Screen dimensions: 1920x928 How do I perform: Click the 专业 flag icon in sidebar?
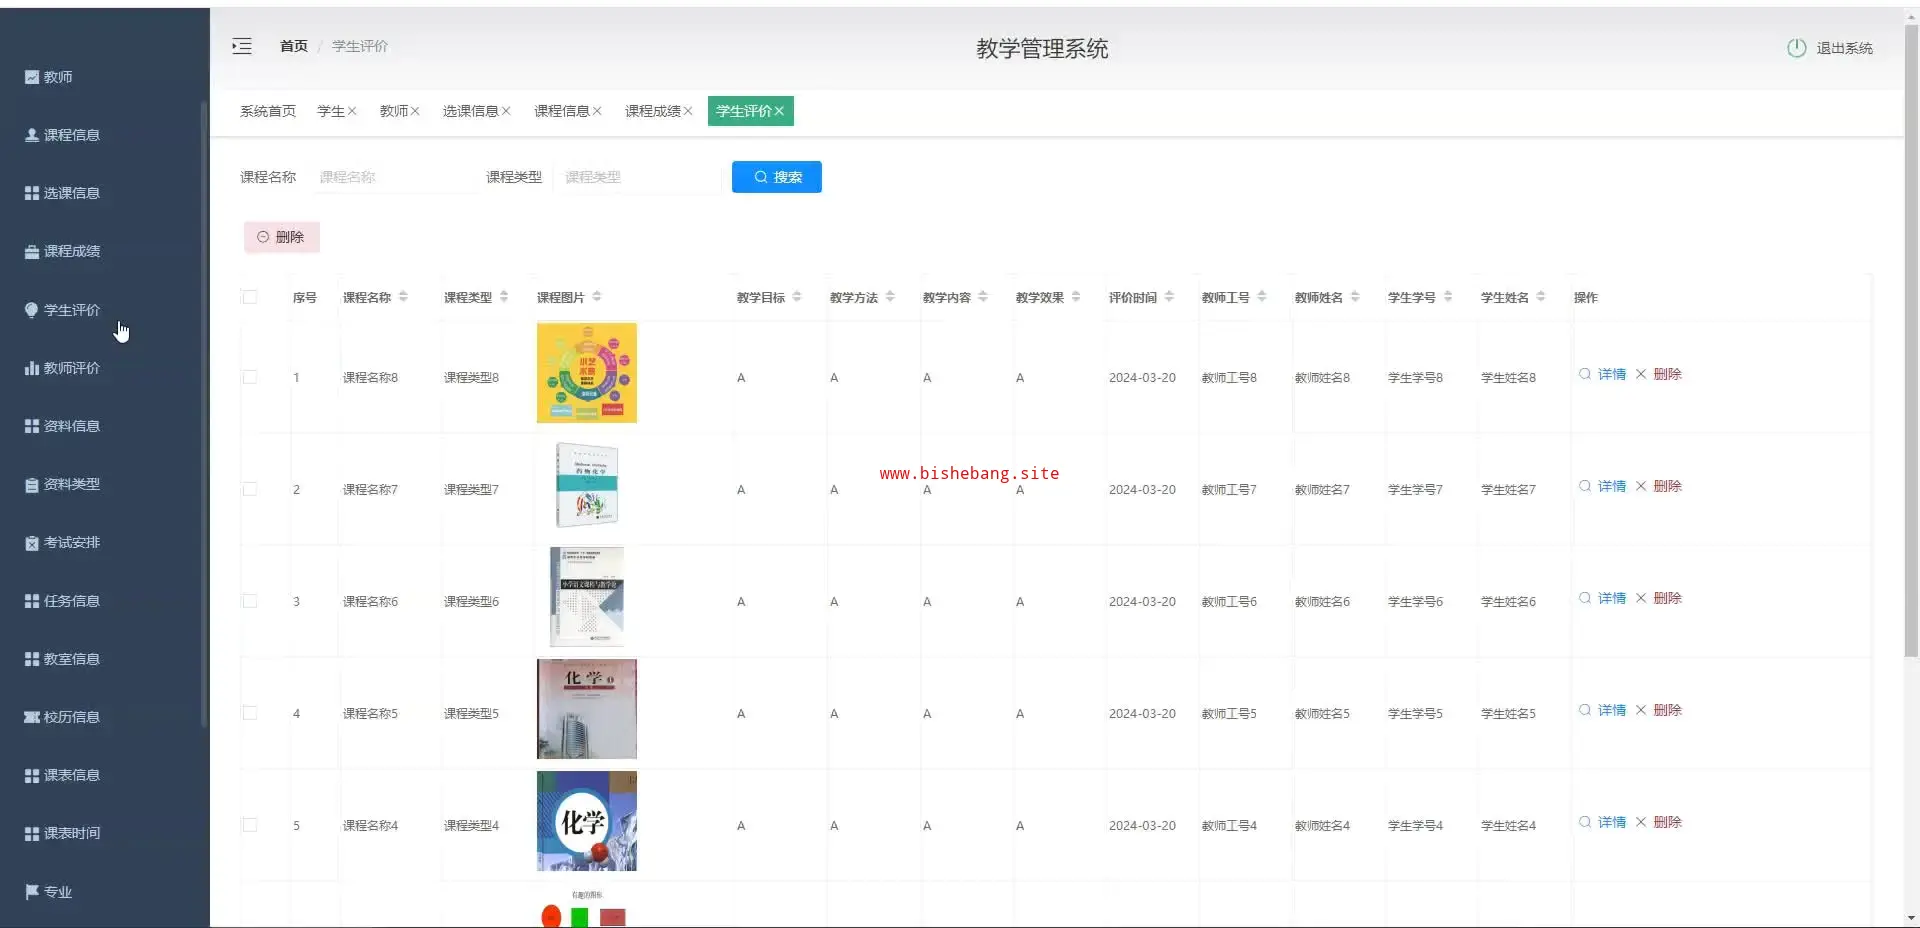[32, 891]
